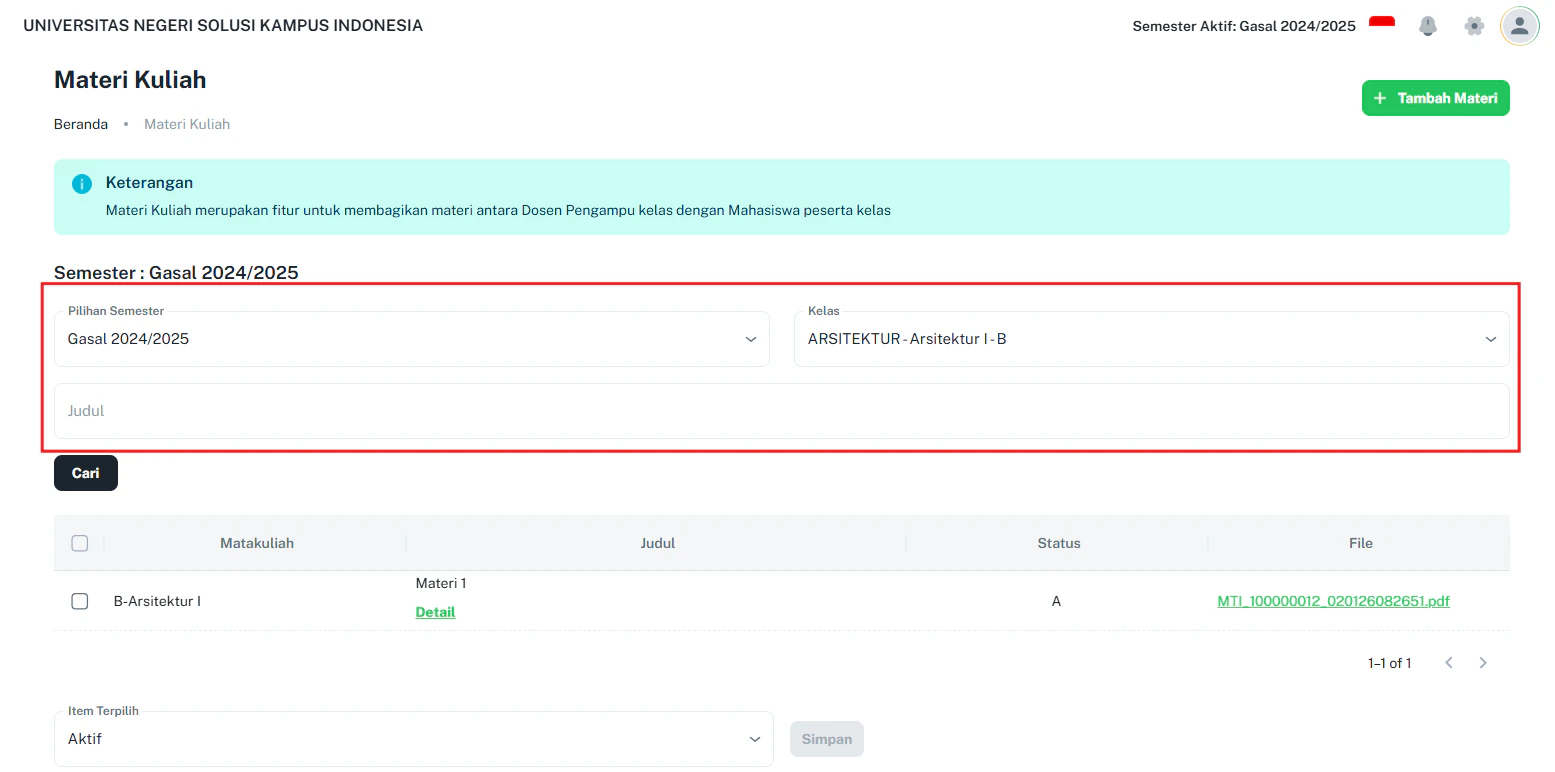Viewport: 1555px width, 772px height.
Task: Go to the previous page arrow
Action: pyautogui.click(x=1449, y=663)
